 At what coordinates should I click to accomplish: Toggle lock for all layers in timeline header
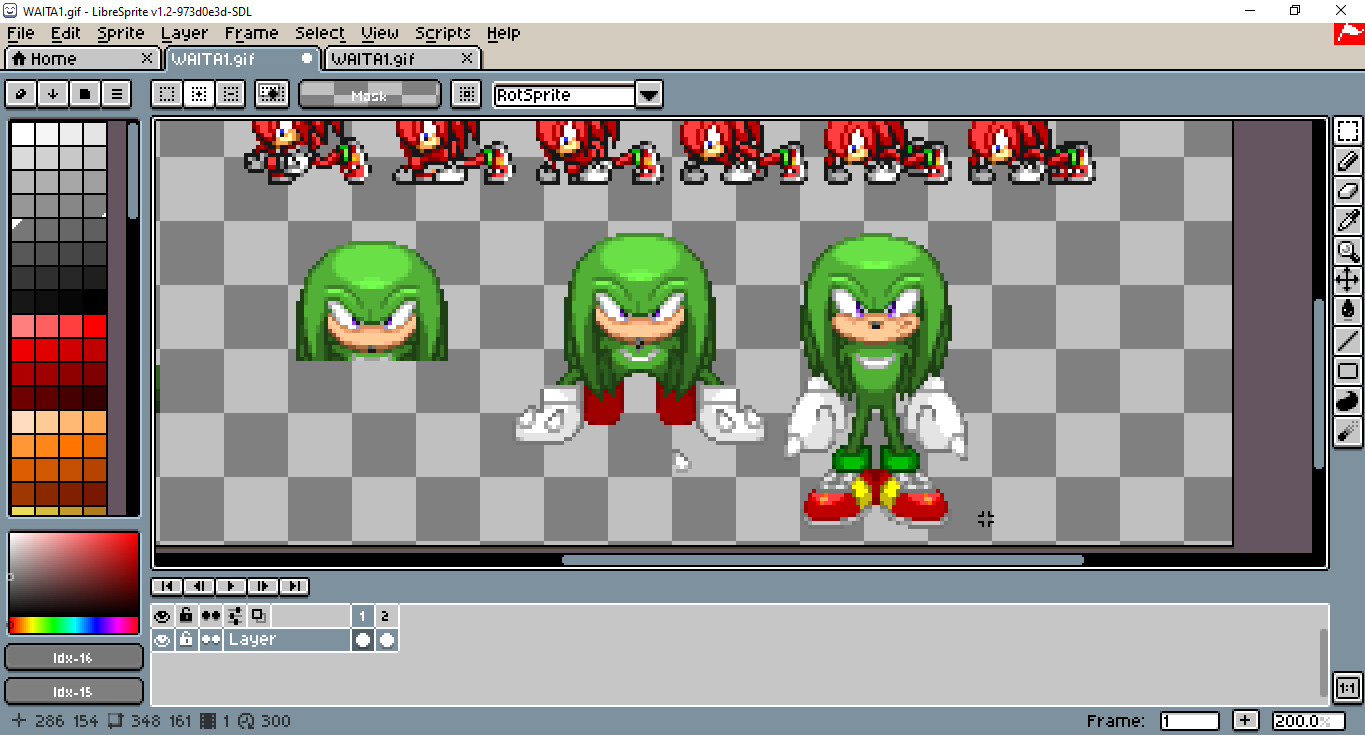coord(186,615)
